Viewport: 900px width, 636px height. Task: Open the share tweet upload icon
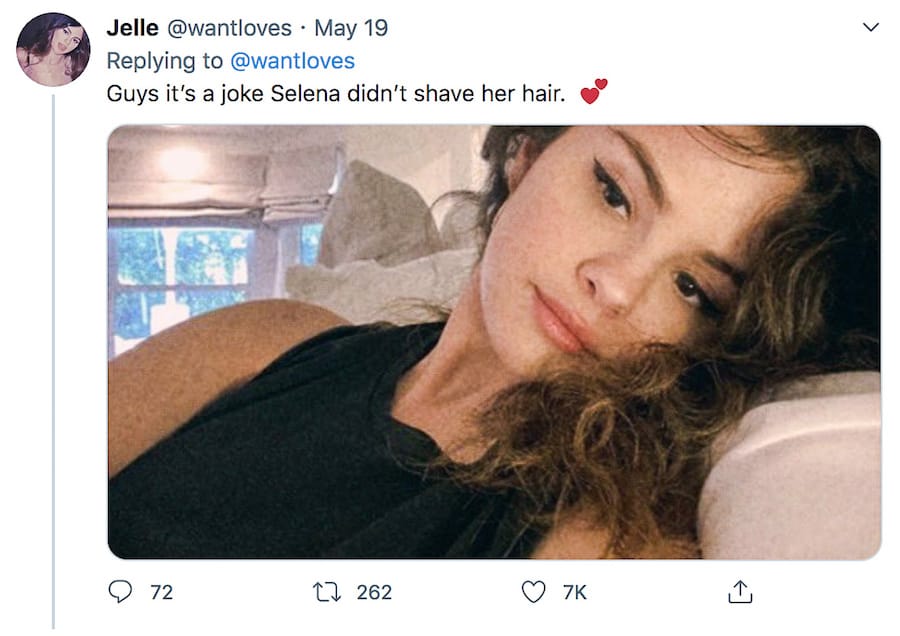(x=738, y=592)
